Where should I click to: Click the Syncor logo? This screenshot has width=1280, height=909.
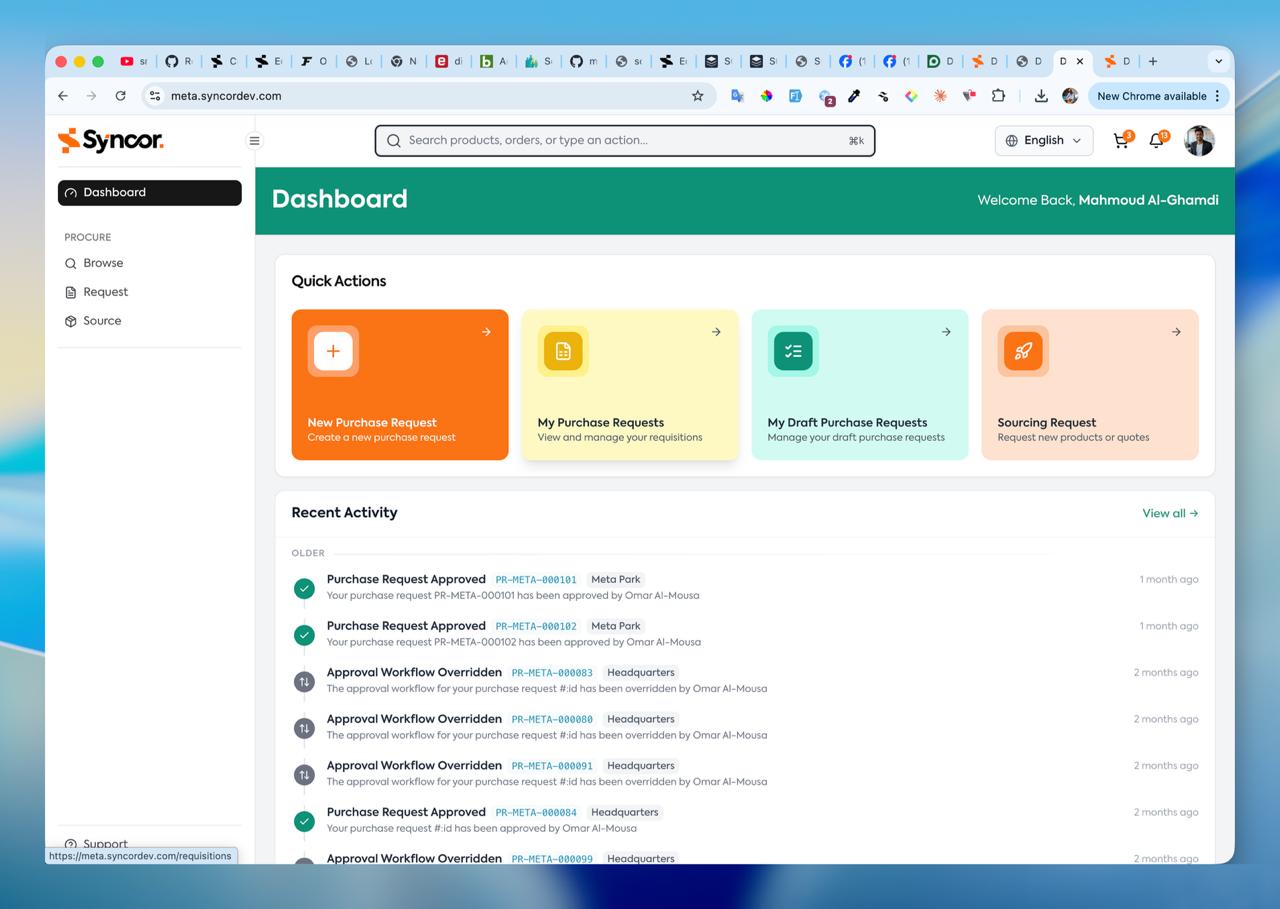110,140
